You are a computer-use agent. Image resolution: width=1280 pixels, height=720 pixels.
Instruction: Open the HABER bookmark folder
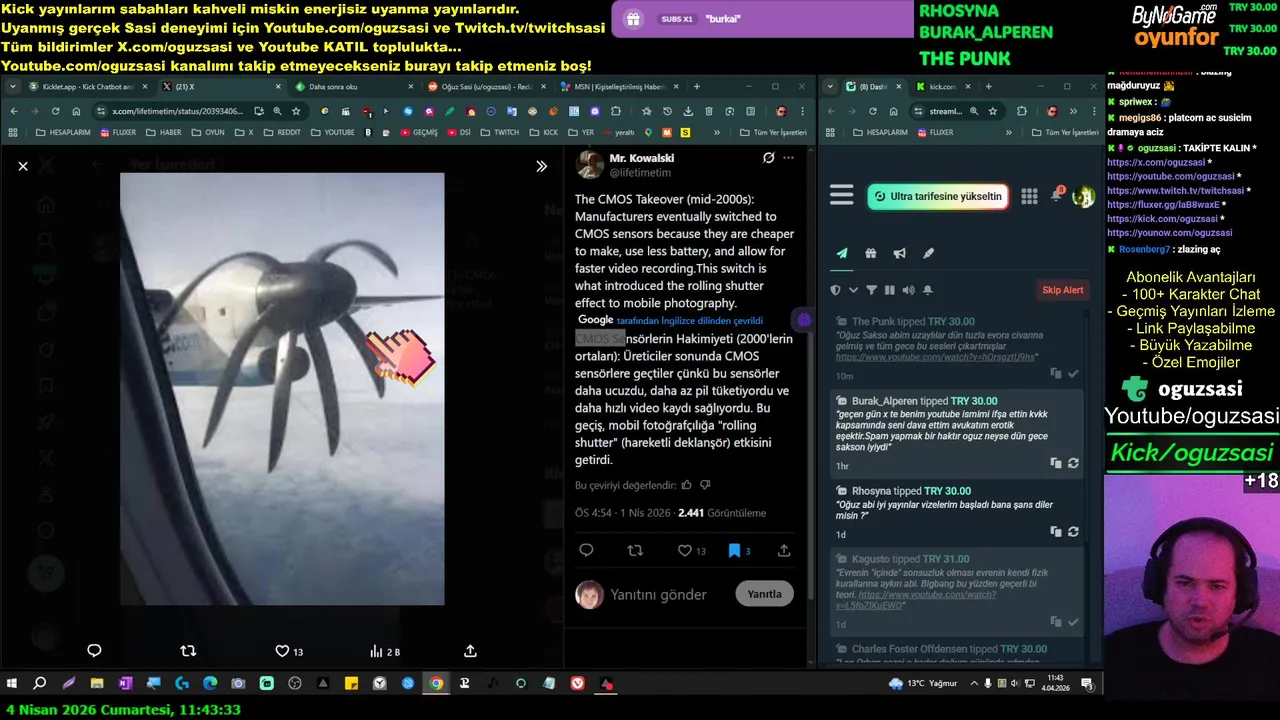pyautogui.click(x=164, y=132)
